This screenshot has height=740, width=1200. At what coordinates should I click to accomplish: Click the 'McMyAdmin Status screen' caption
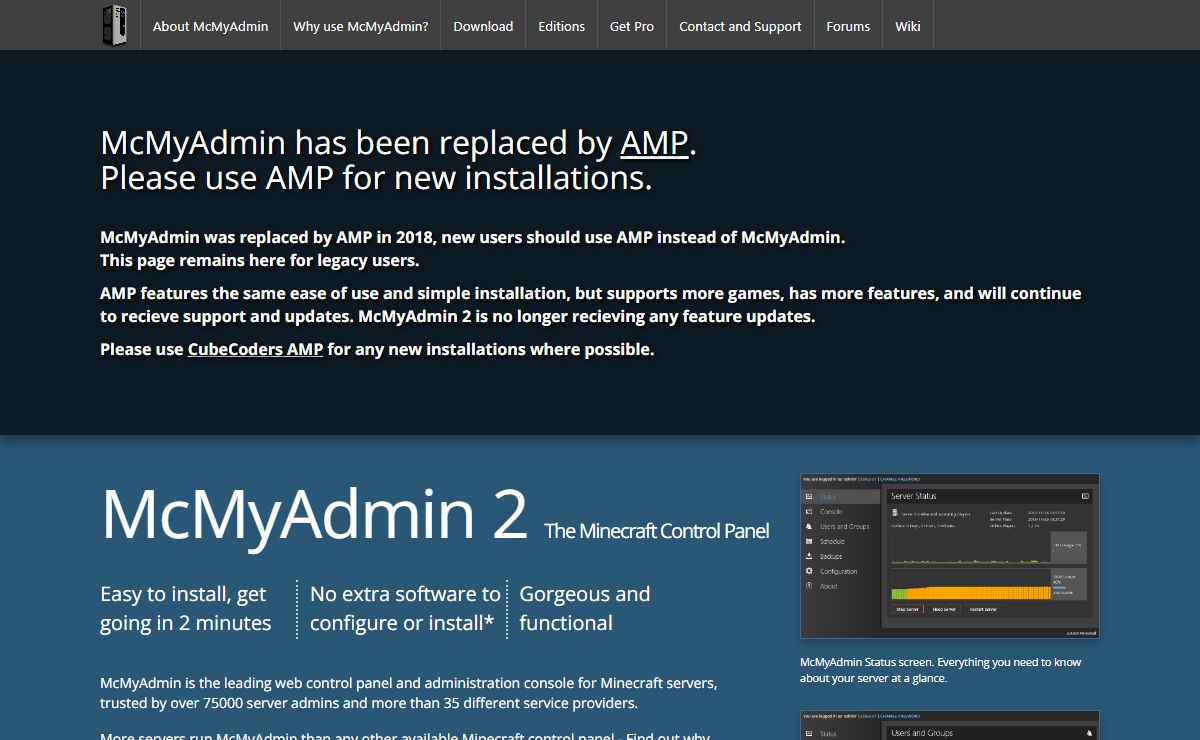coord(940,670)
